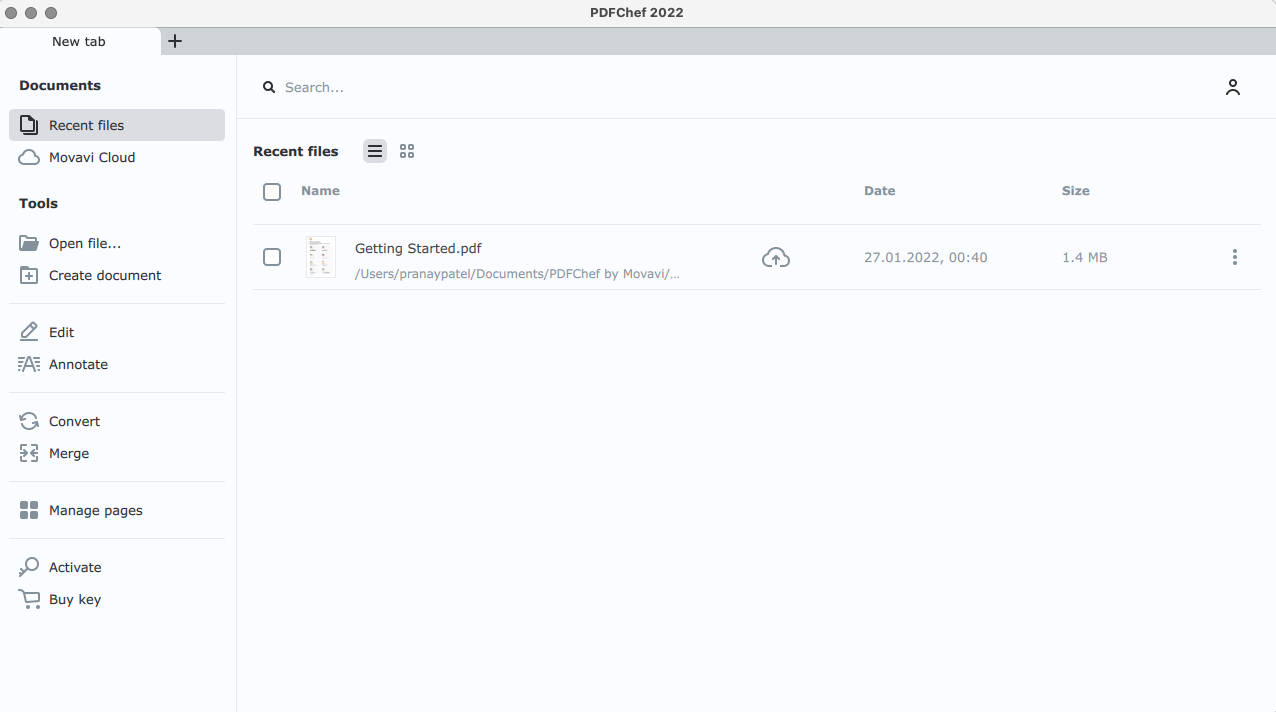Click the Merge tool icon
Image resolution: width=1276 pixels, height=712 pixels.
[x=29, y=453]
